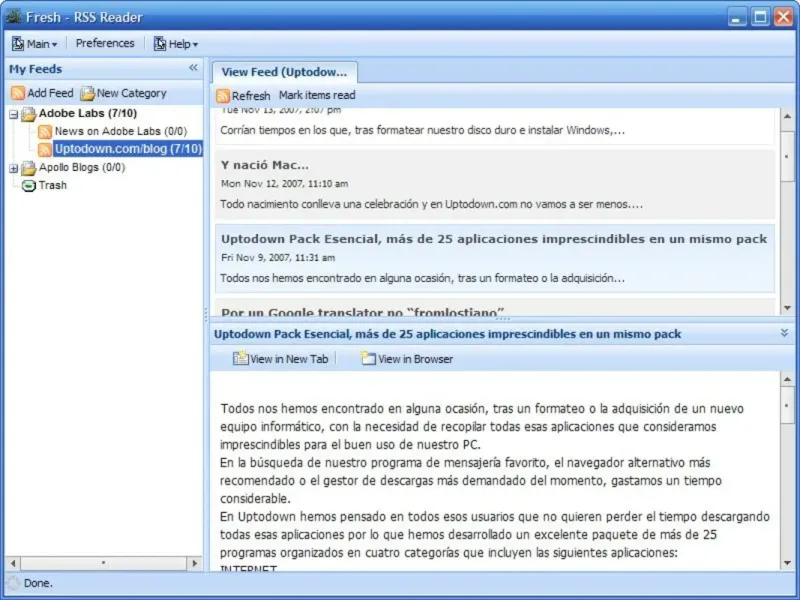Click the Help menu icon

coord(160,44)
